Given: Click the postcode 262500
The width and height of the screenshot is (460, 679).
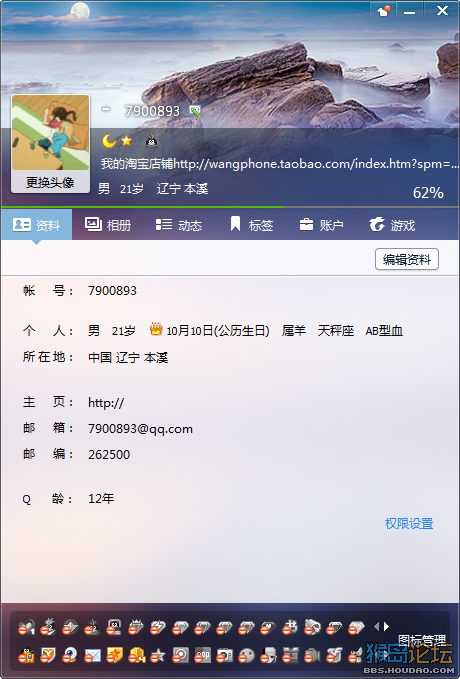Looking at the screenshot, I should (109, 455).
